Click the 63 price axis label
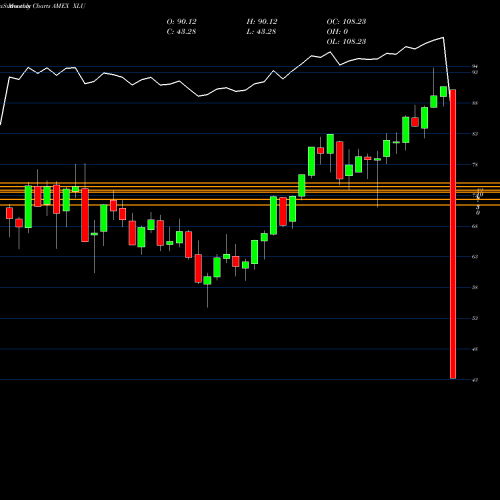The height and width of the screenshot is (500, 500). pos(475,257)
